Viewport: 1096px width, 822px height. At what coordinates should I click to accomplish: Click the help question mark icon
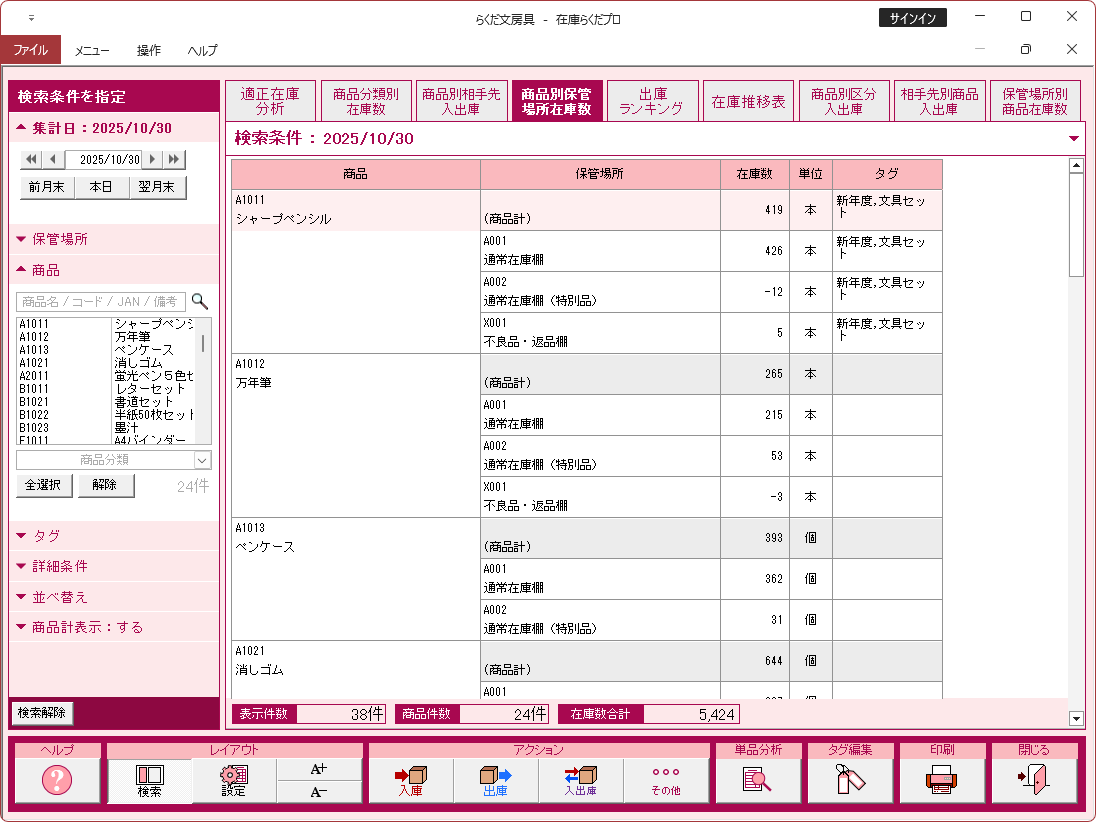(x=57, y=780)
